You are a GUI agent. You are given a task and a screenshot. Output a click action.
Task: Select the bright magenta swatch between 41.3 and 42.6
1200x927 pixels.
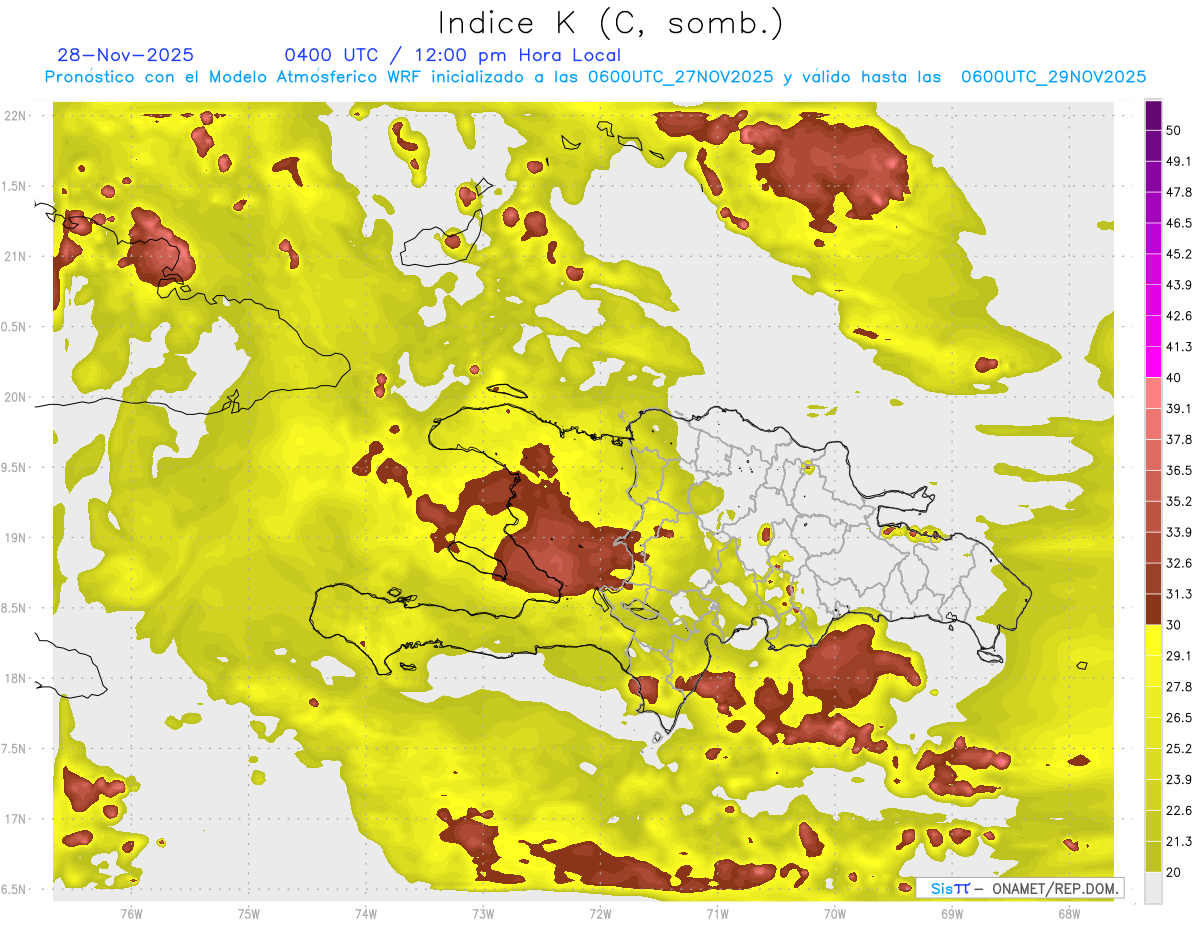(x=1153, y=330)
